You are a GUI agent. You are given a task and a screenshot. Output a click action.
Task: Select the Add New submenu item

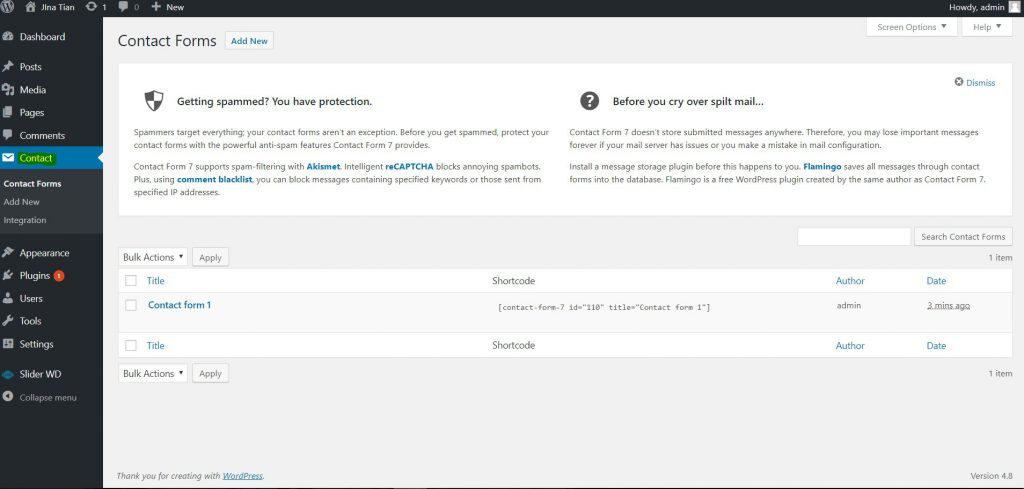coord(22,202)
